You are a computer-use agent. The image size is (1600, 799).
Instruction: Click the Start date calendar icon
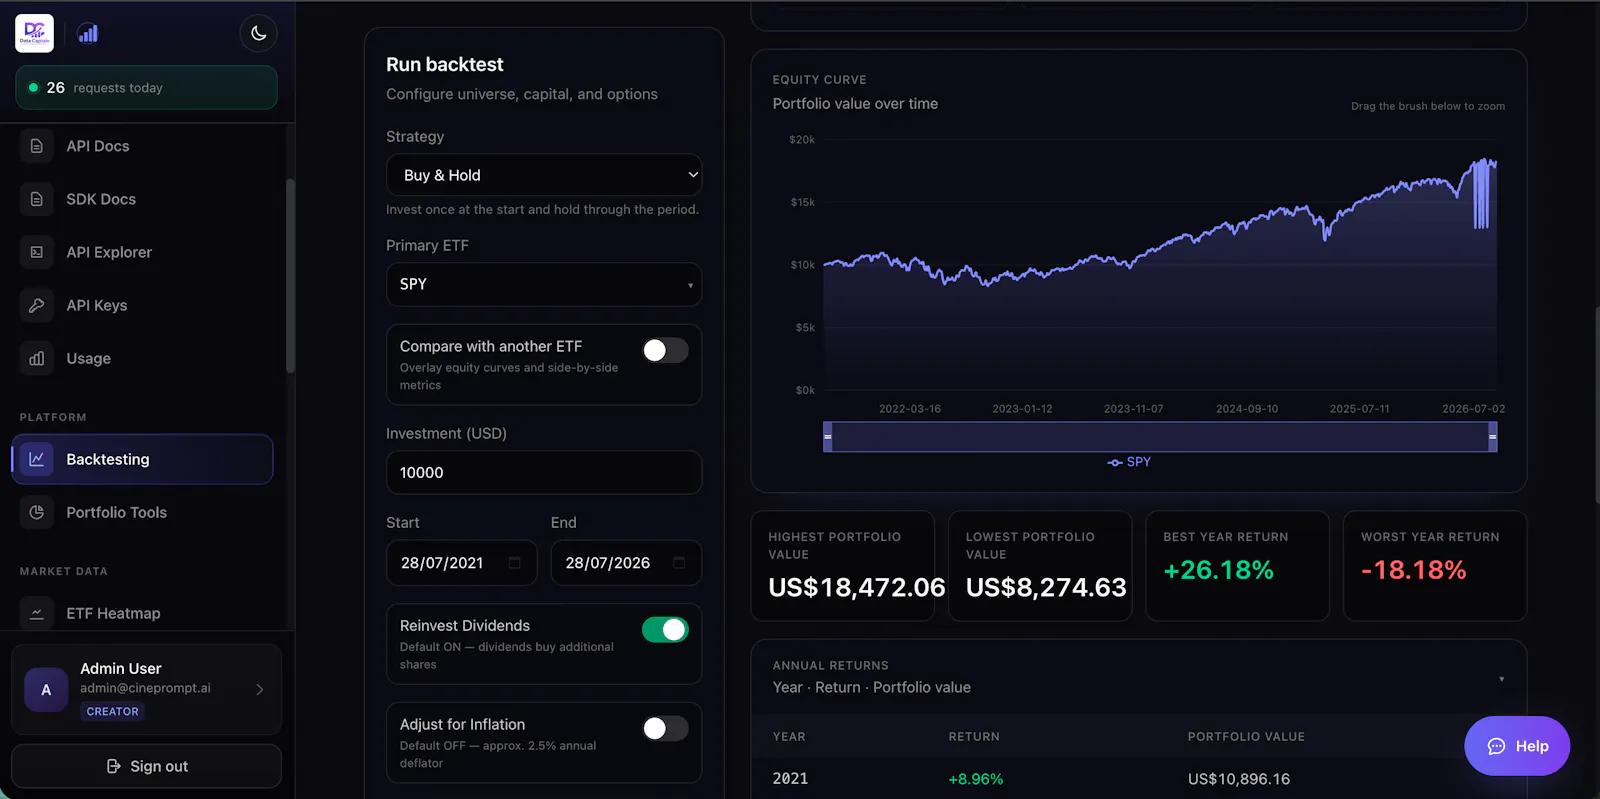point(514,563)
